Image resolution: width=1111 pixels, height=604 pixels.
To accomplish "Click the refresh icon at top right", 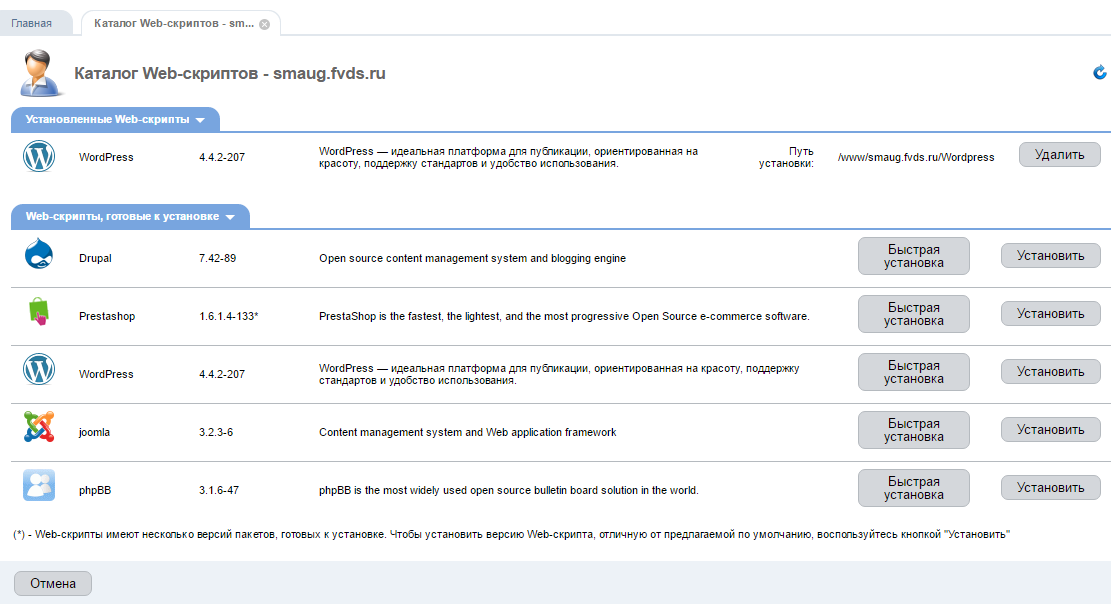I will [x=1099, y=72].
